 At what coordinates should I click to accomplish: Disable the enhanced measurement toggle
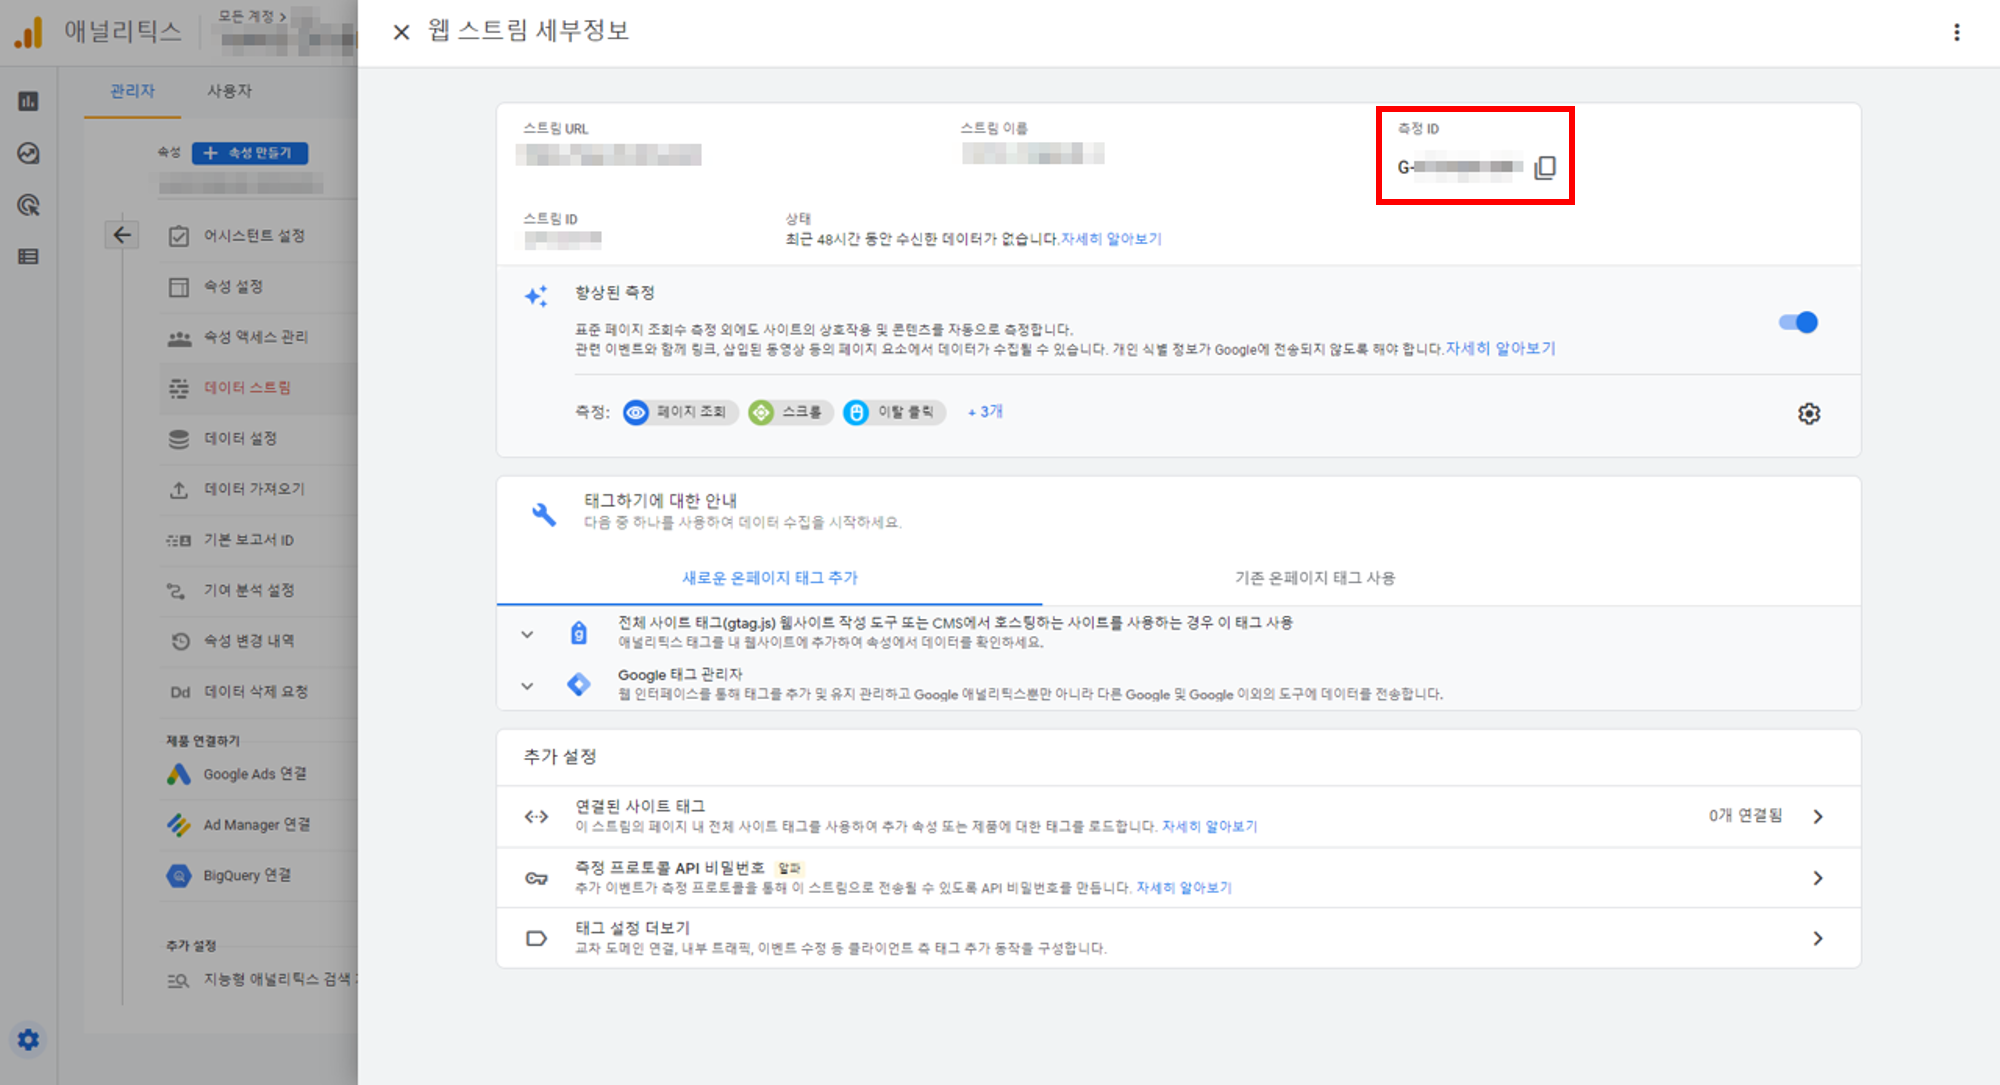[x=1798, y=322]
